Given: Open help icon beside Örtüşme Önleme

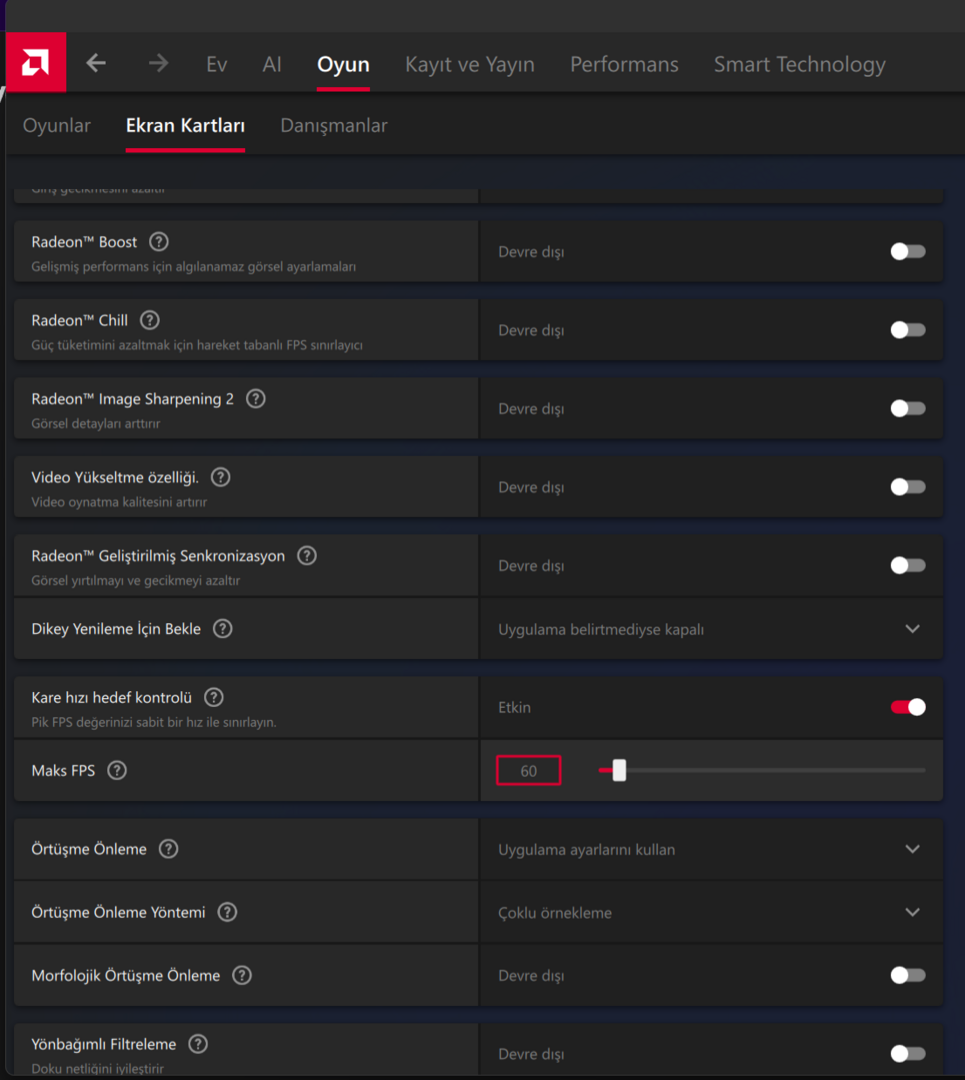Looking at the screenshot, I should (x=169, y=849).
